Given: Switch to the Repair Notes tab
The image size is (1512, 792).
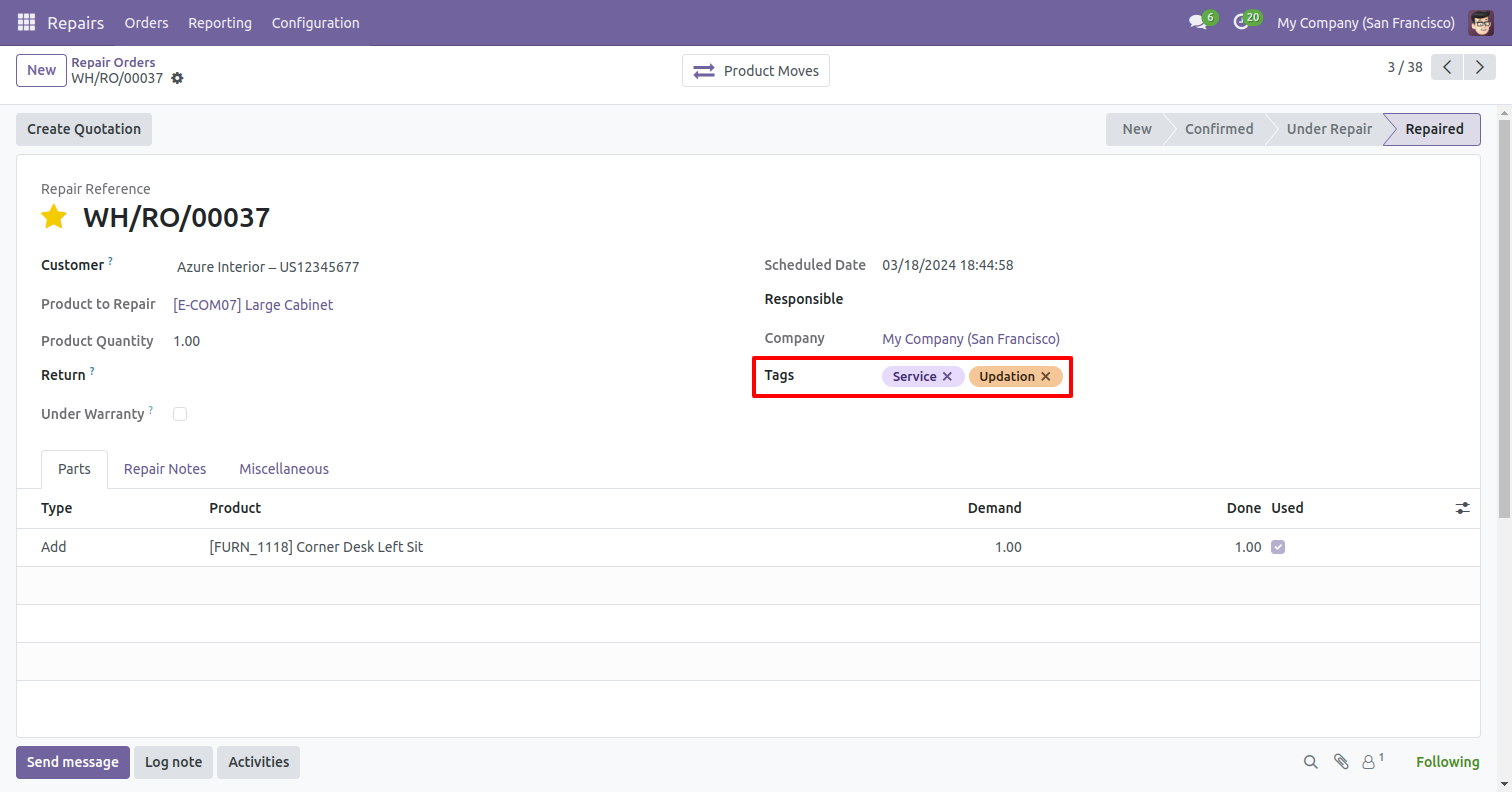Looking at the screenshot, I should click(165, 469).
